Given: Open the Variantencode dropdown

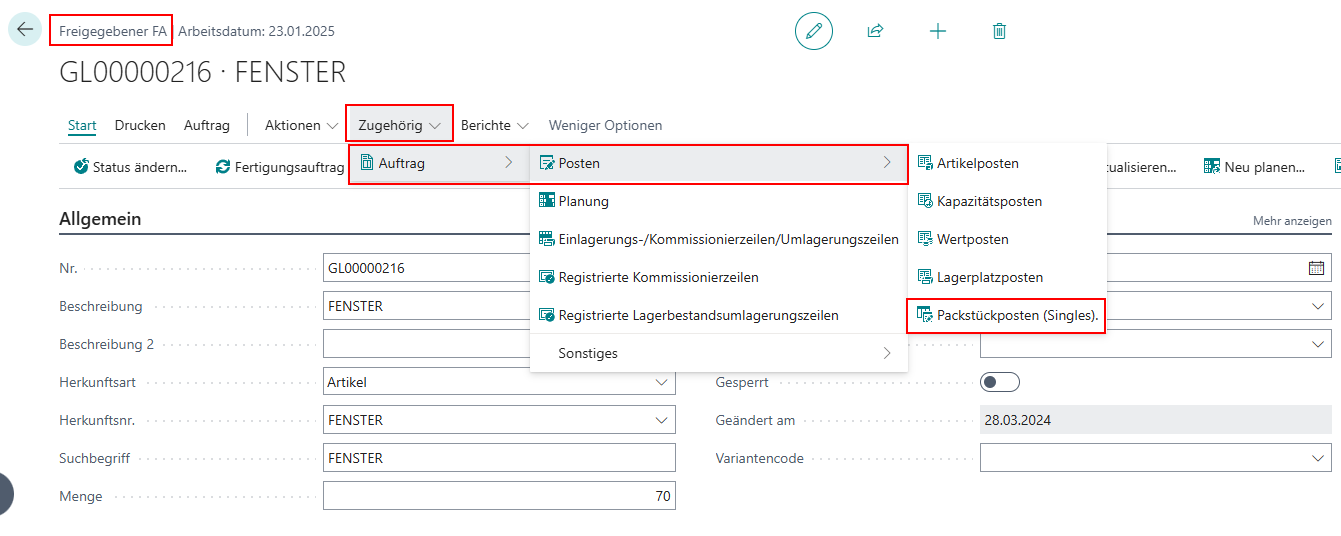Looking at the screenshot, I should pos(1315,458).
